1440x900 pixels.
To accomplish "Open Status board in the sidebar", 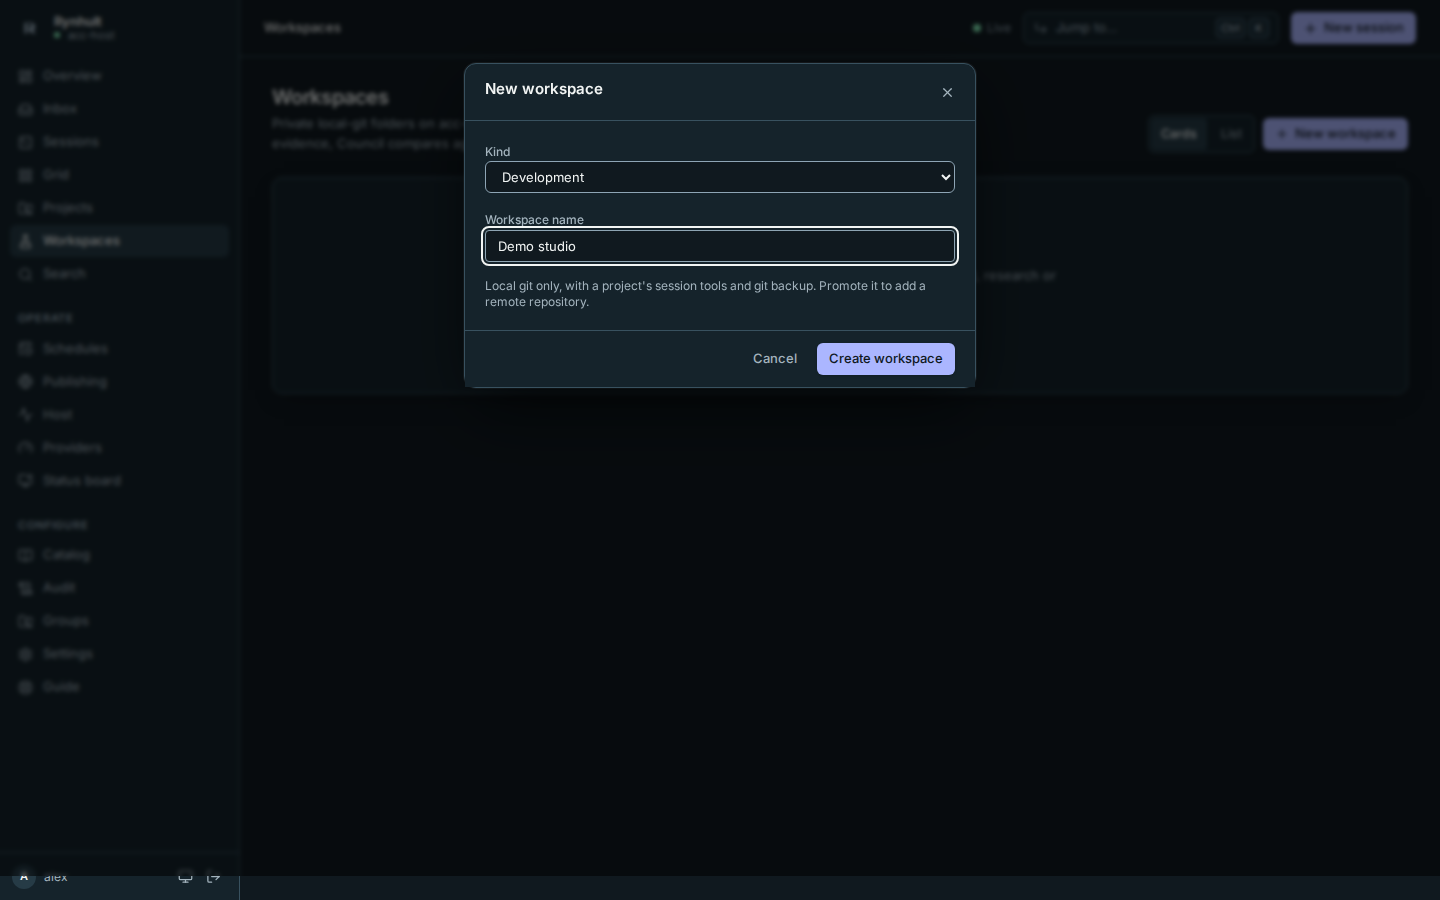I will point(120,481).
